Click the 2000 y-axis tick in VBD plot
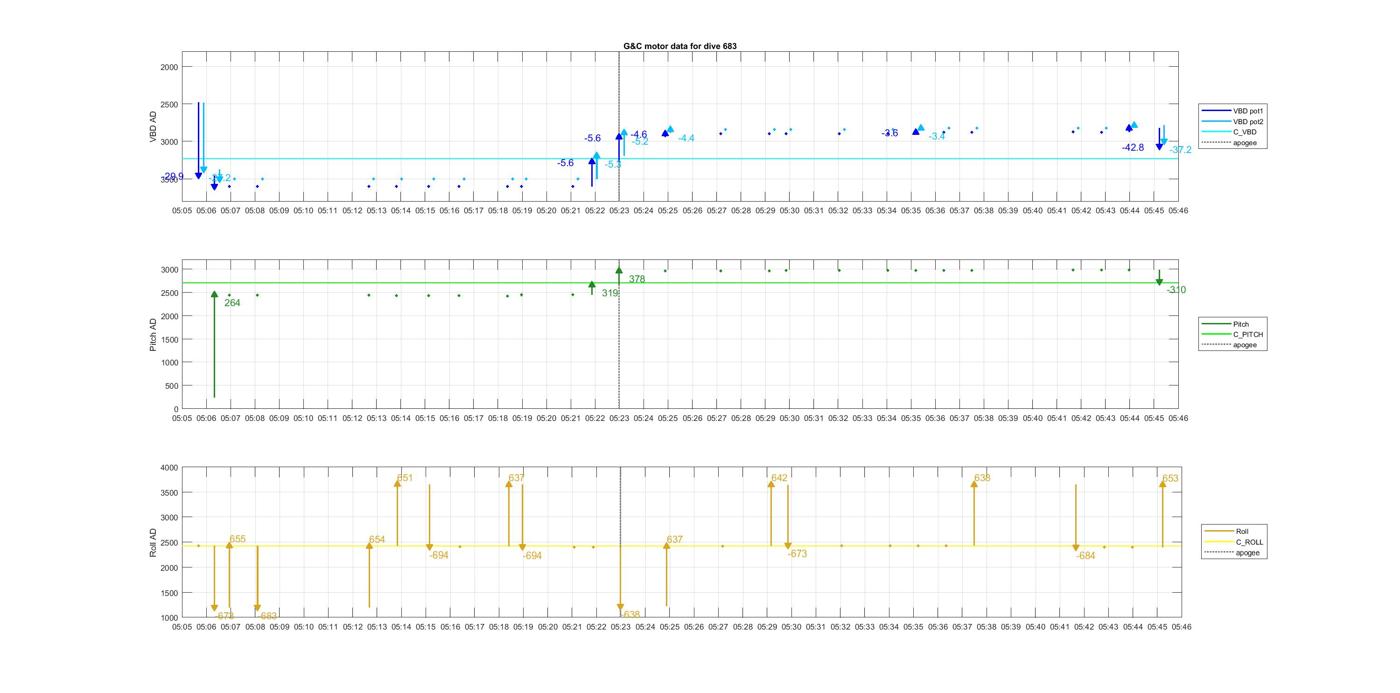 [x=169, y=66]
